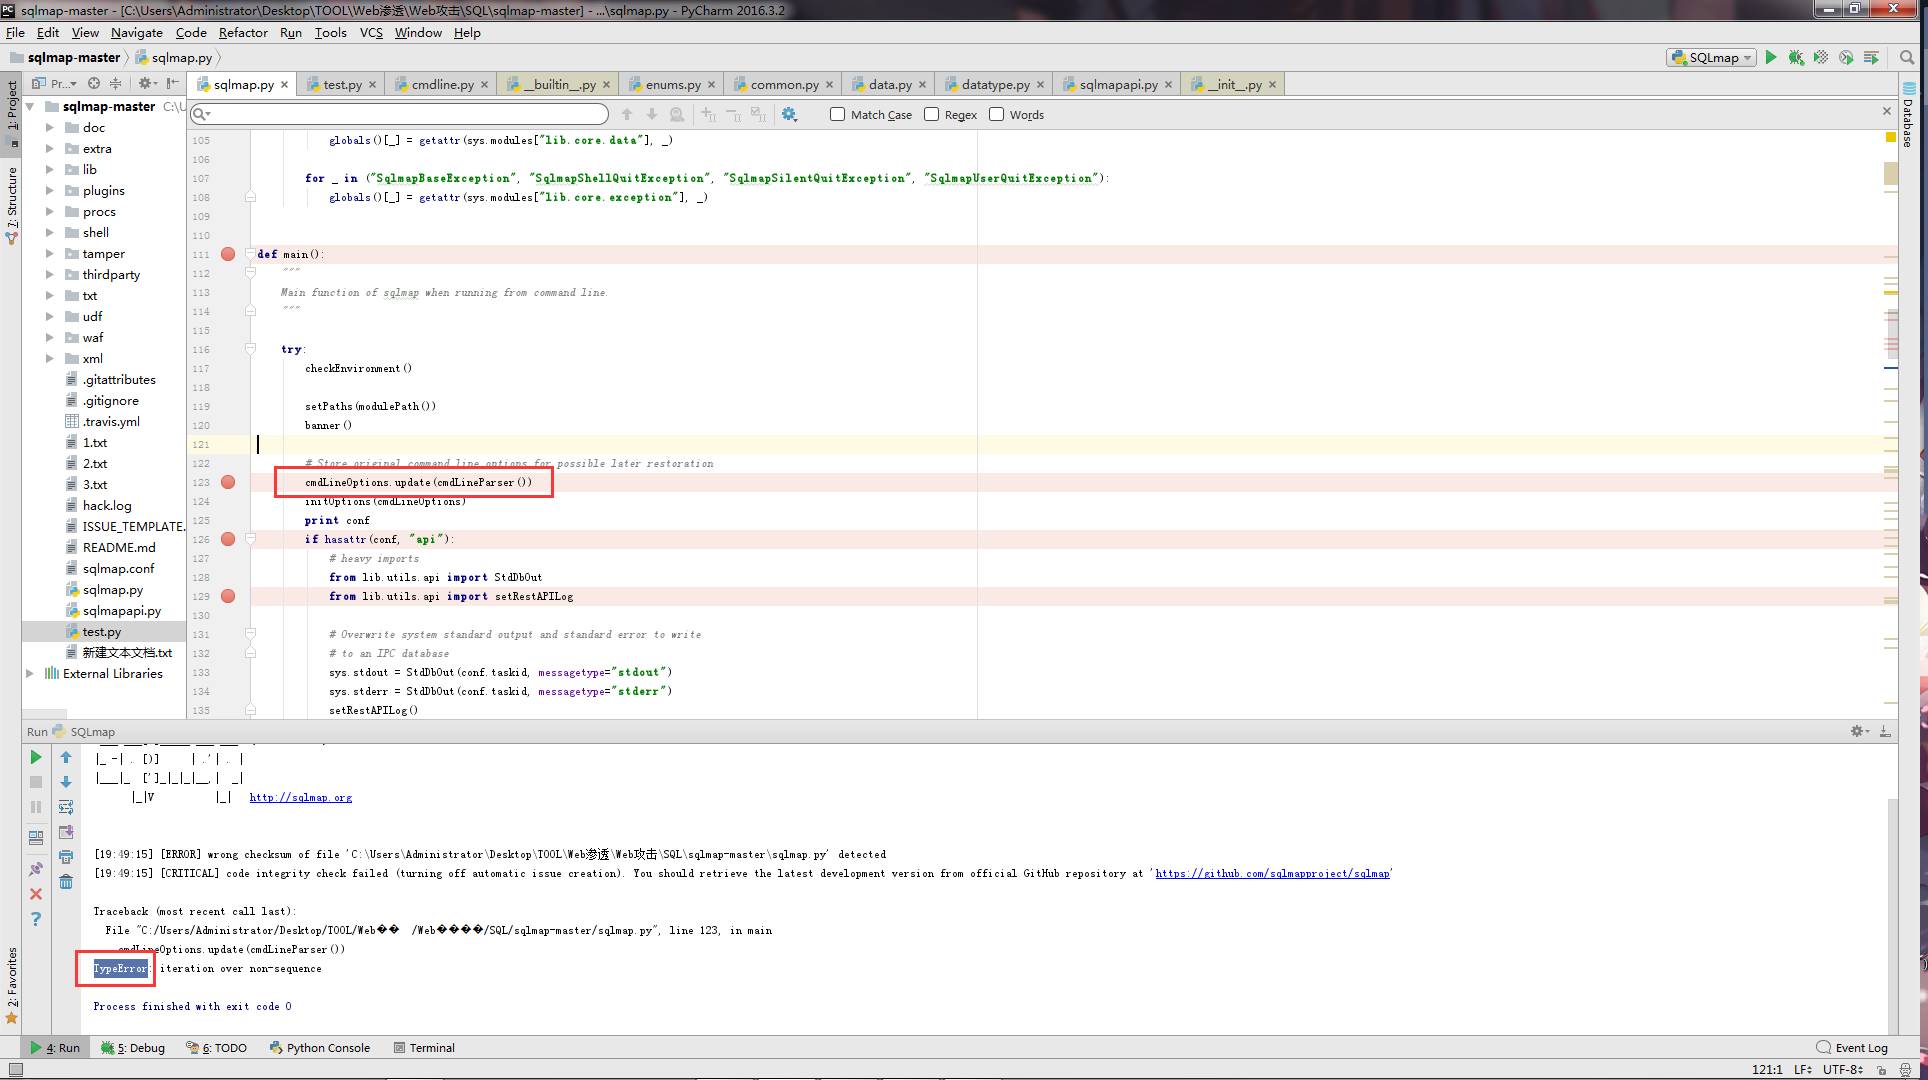Open the TODO tool window
Screen dimensions: 1928x1080
point(216,1047)
